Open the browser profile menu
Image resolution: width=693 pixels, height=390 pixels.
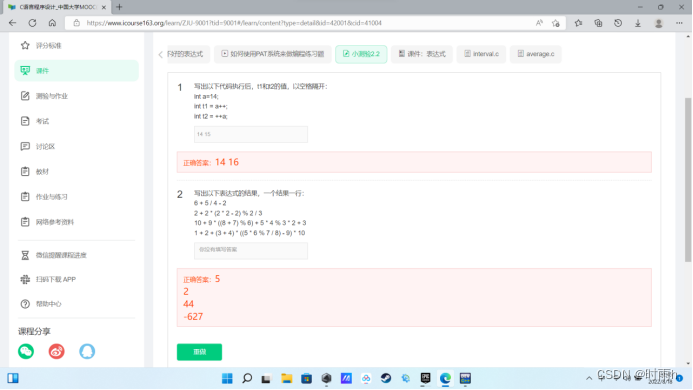pos(659,23)
